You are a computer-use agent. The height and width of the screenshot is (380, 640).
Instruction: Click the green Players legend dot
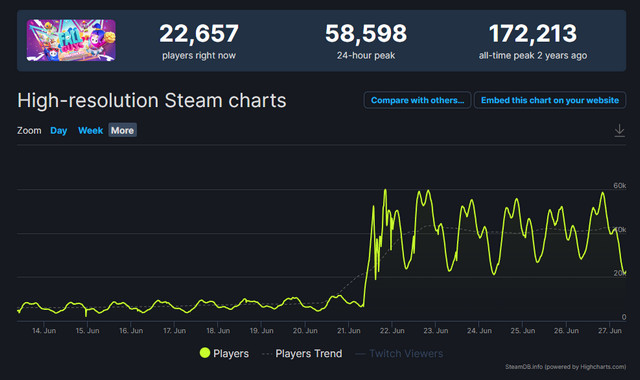pyautogui.click(x=204, y=353)
